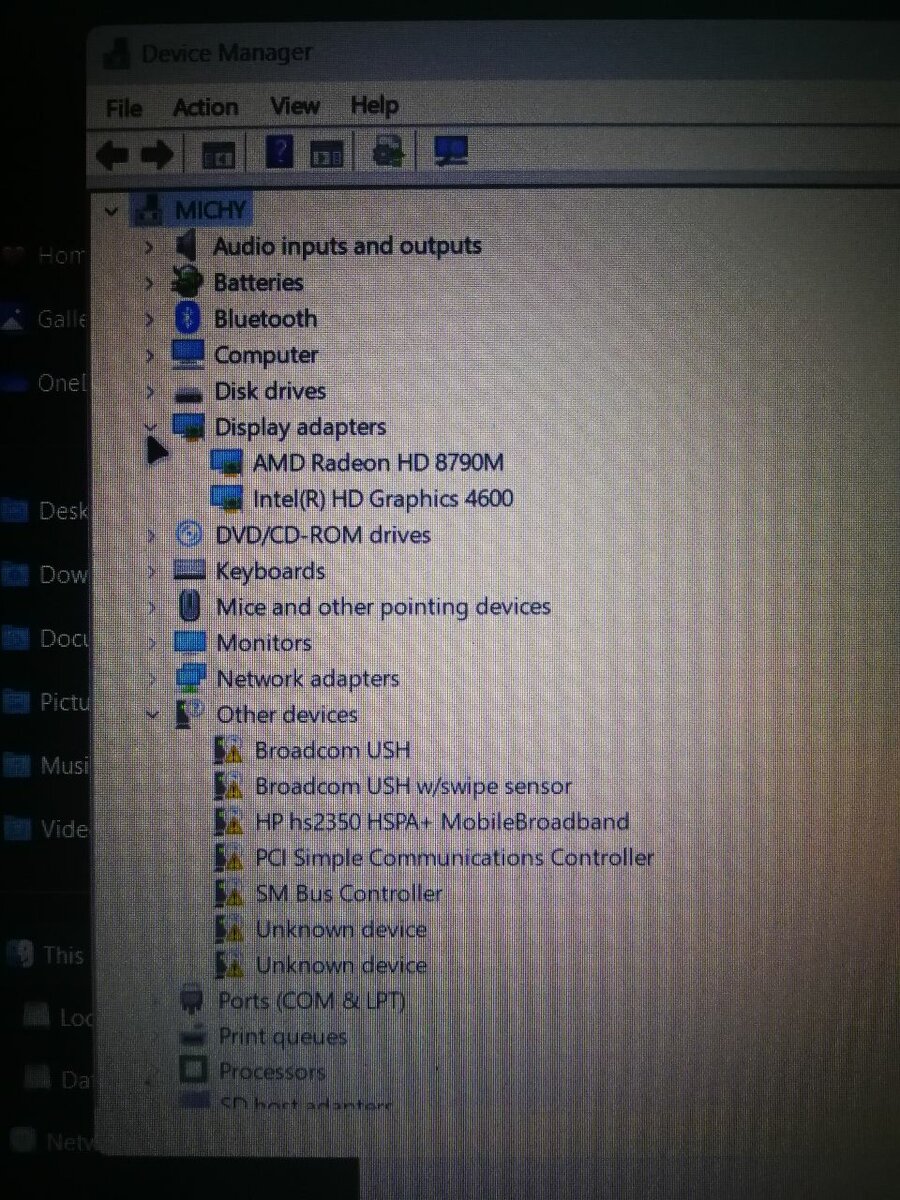
Task: Open the Action menu
Action: pos(205,107)
